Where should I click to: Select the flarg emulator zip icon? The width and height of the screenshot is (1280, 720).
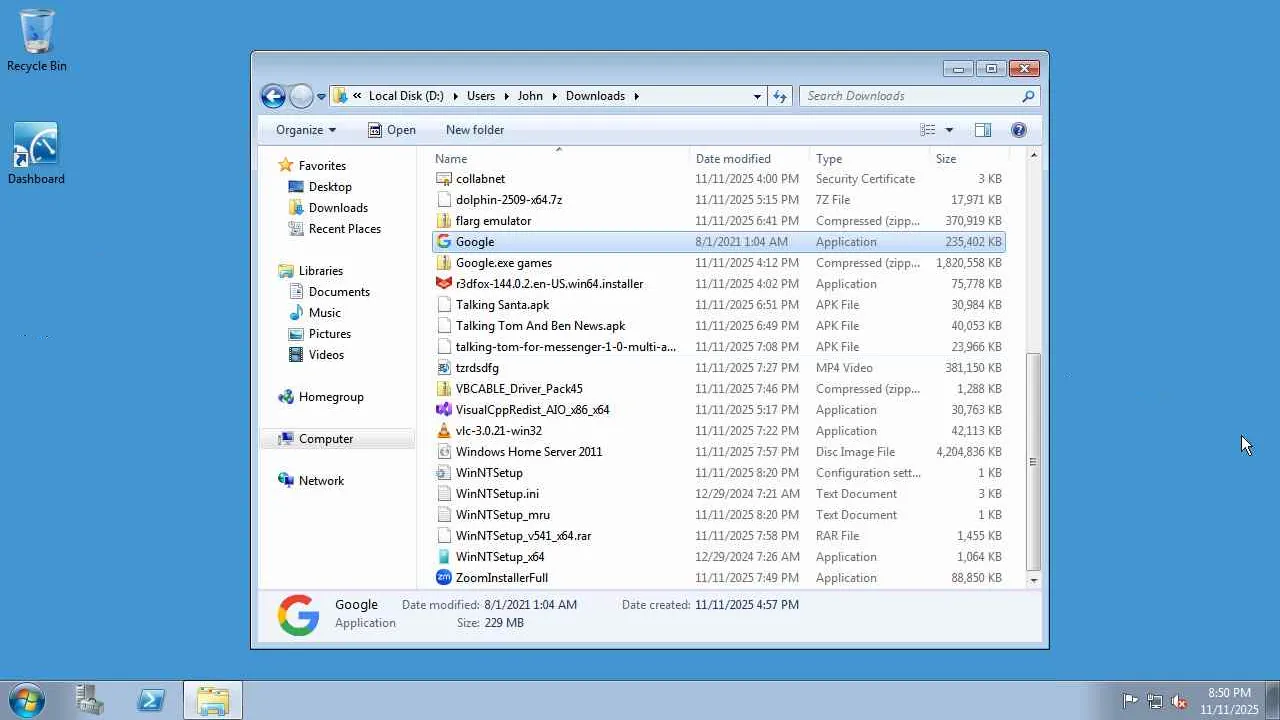pos(444,221)
